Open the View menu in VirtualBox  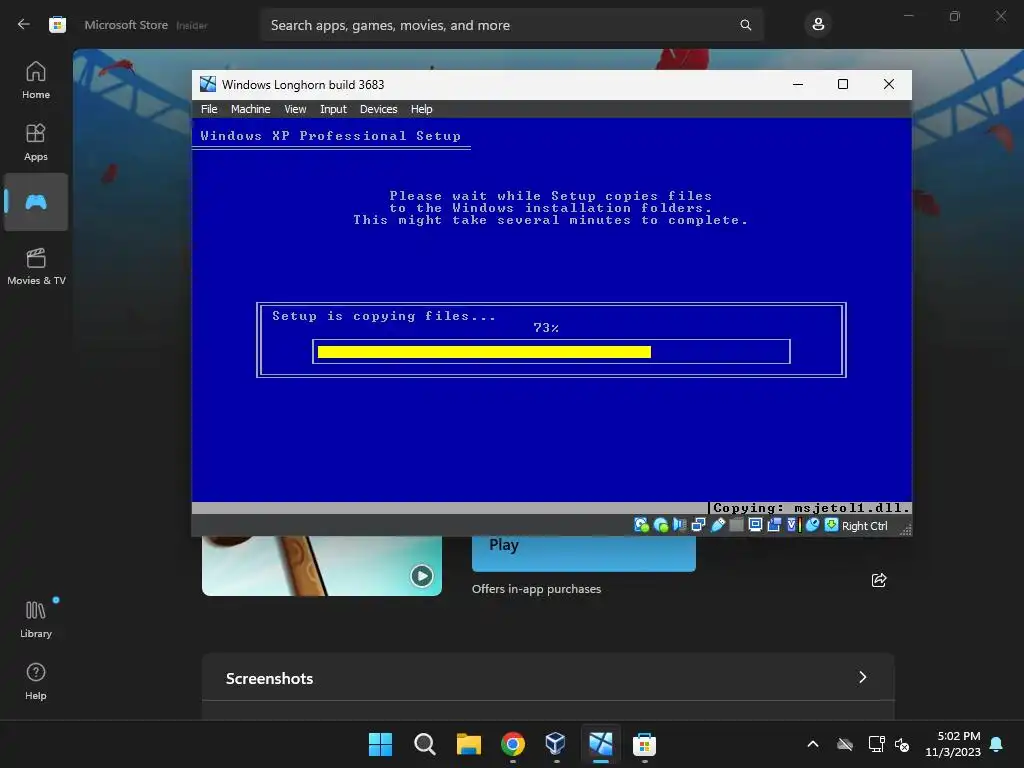tap(295, 109)
